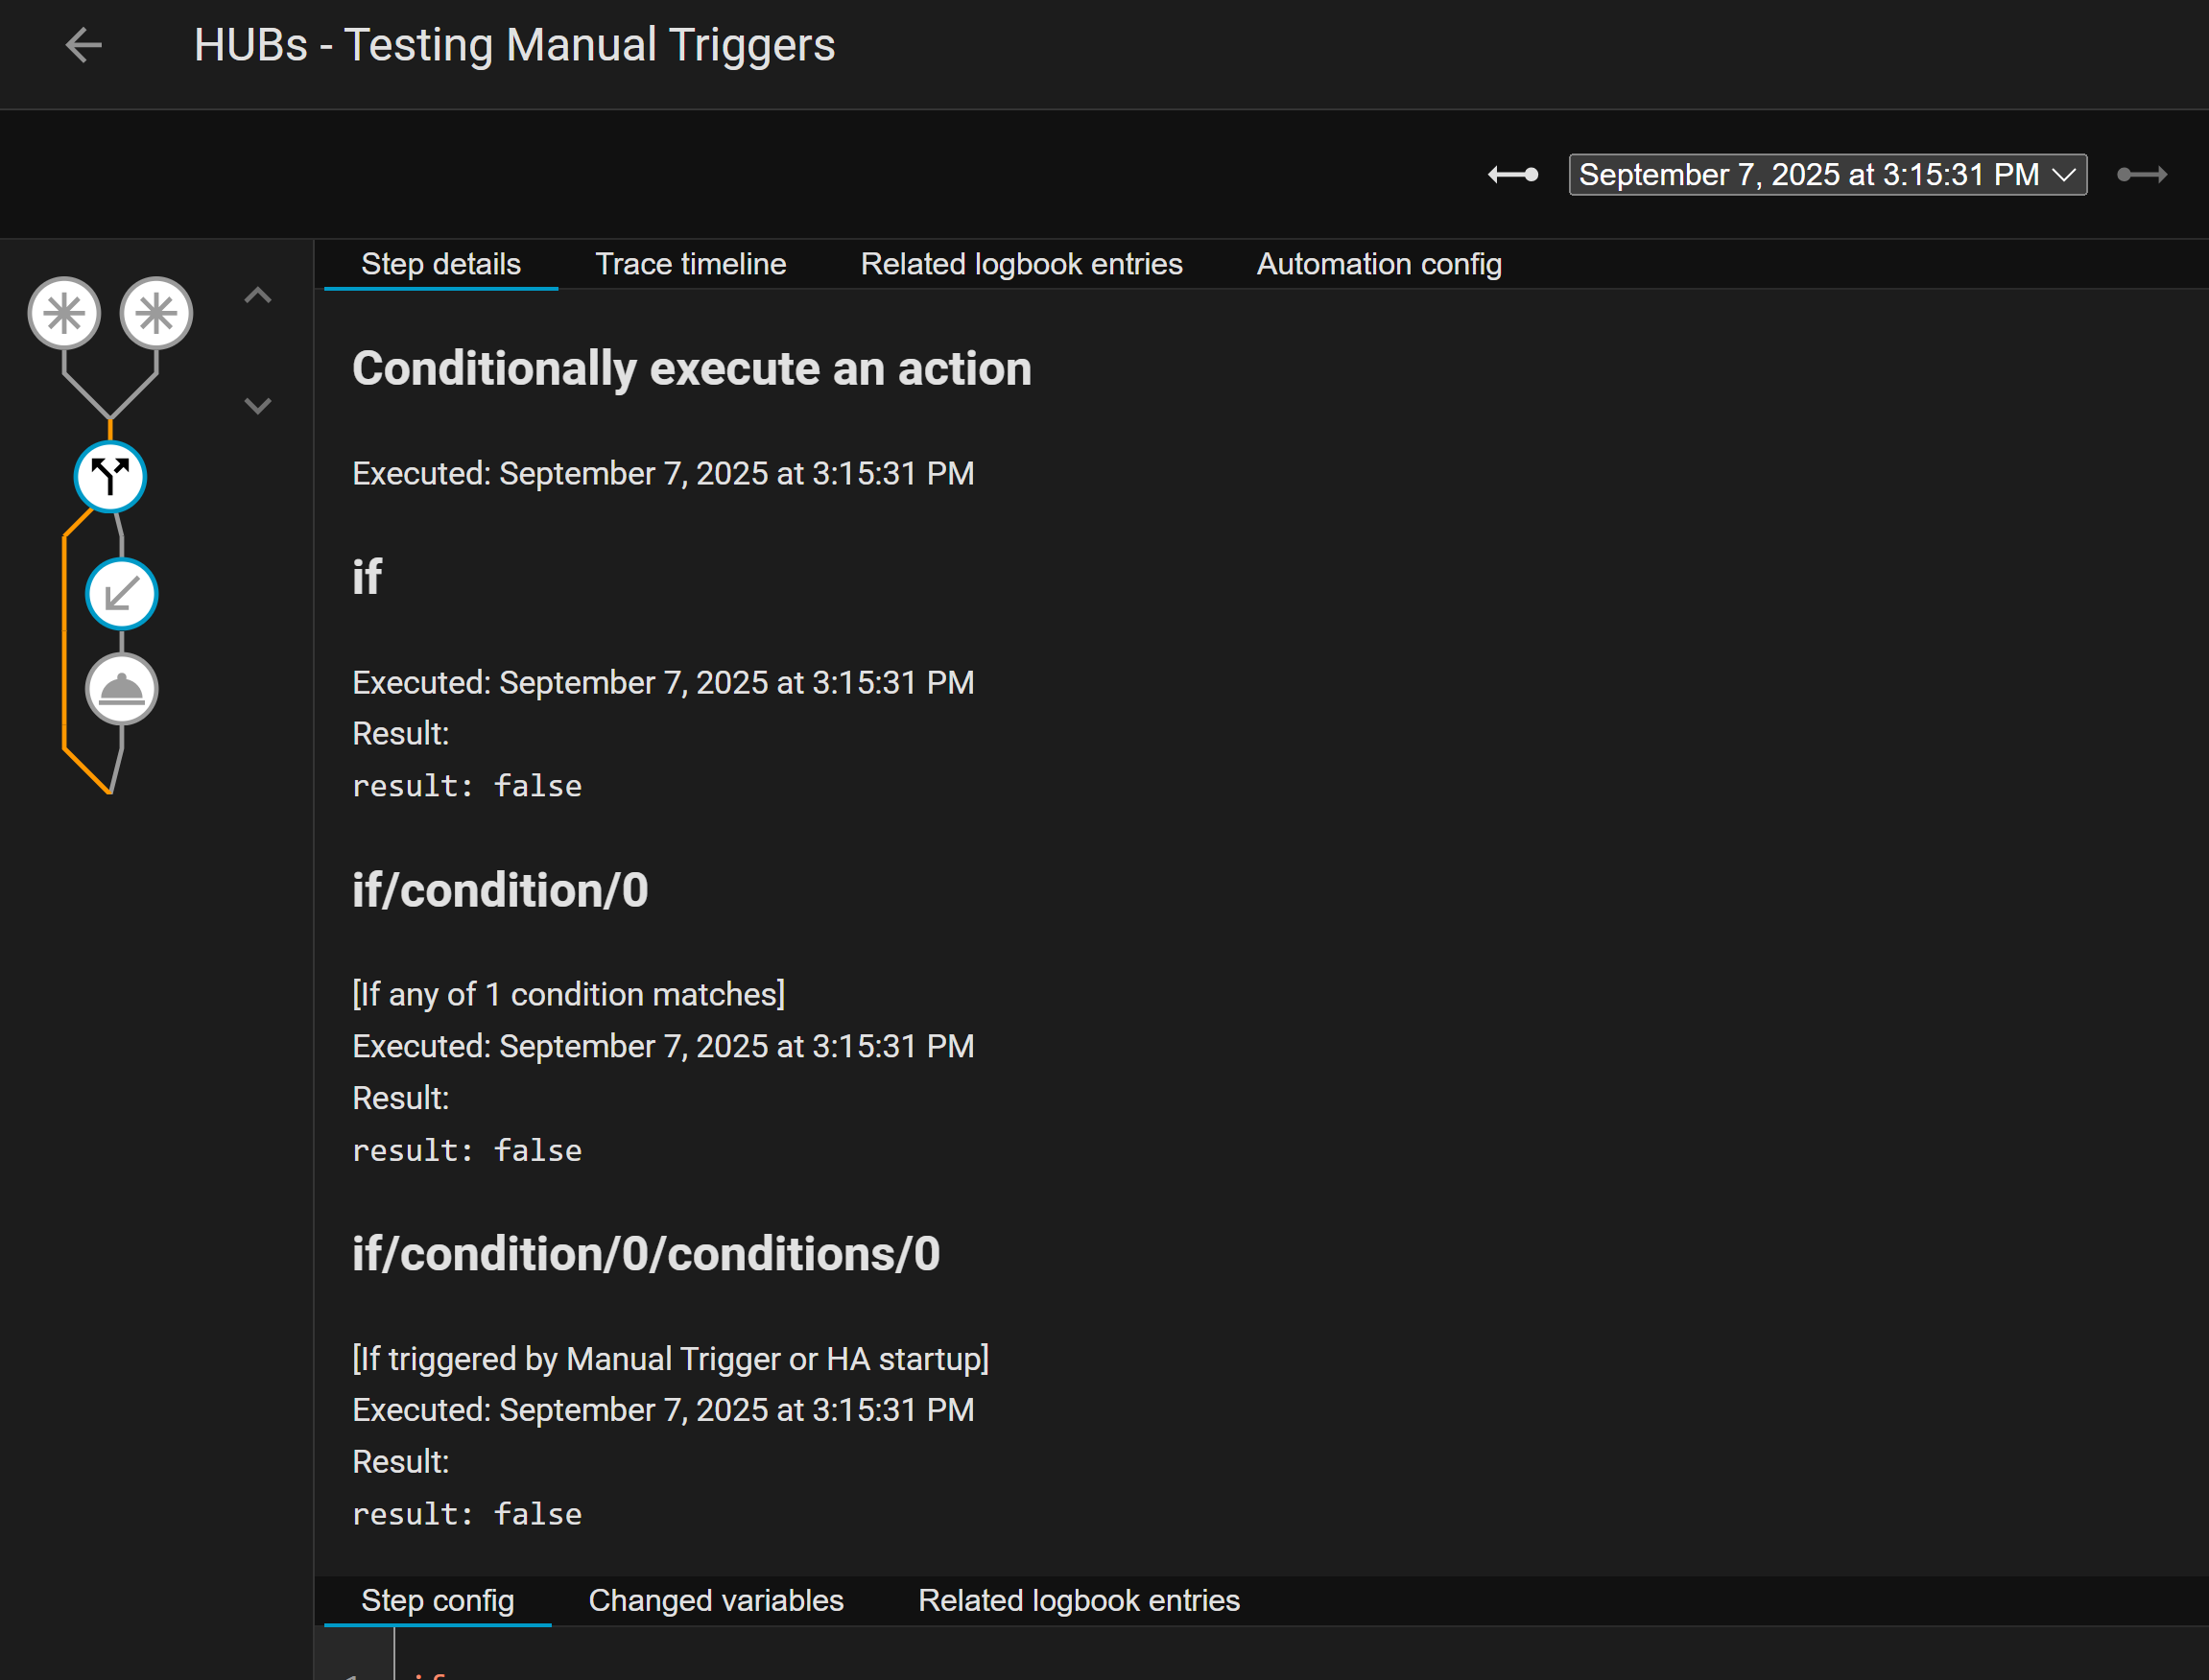Select the diagonal-arrow node in the graph

pos(122,594)
